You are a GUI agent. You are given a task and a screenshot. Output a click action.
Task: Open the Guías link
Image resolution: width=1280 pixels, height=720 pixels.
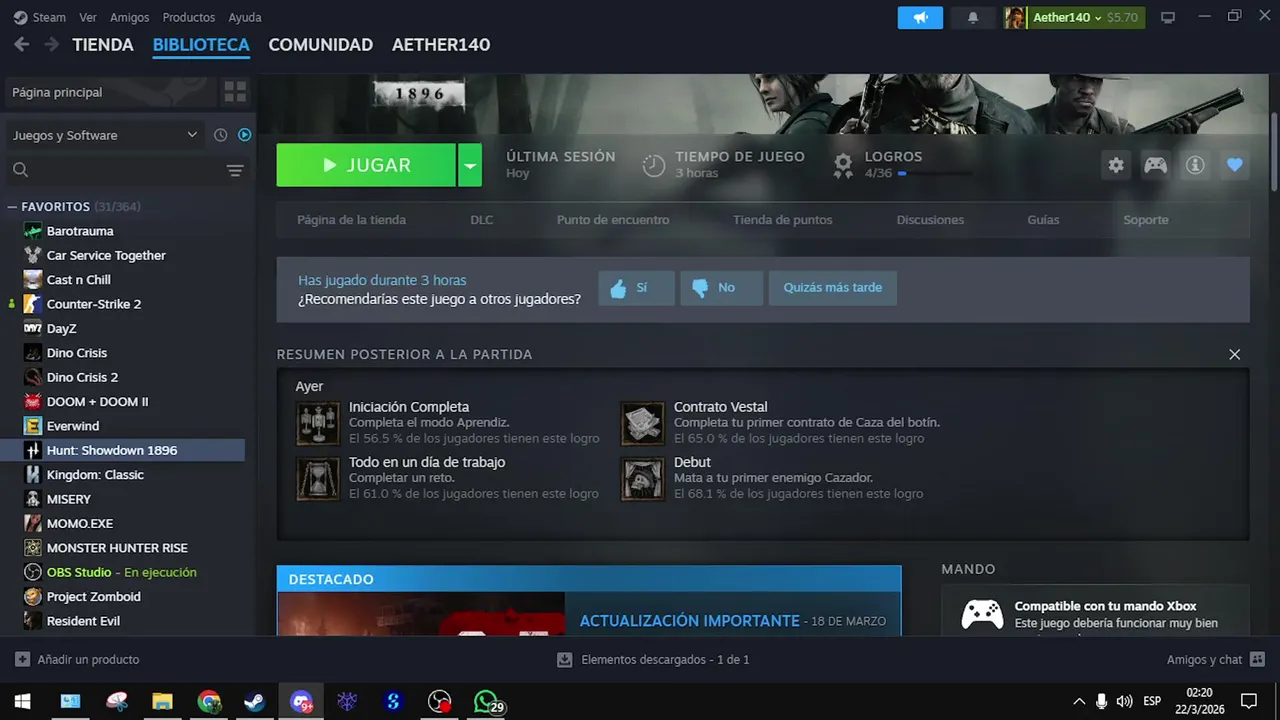(1043, 220)
